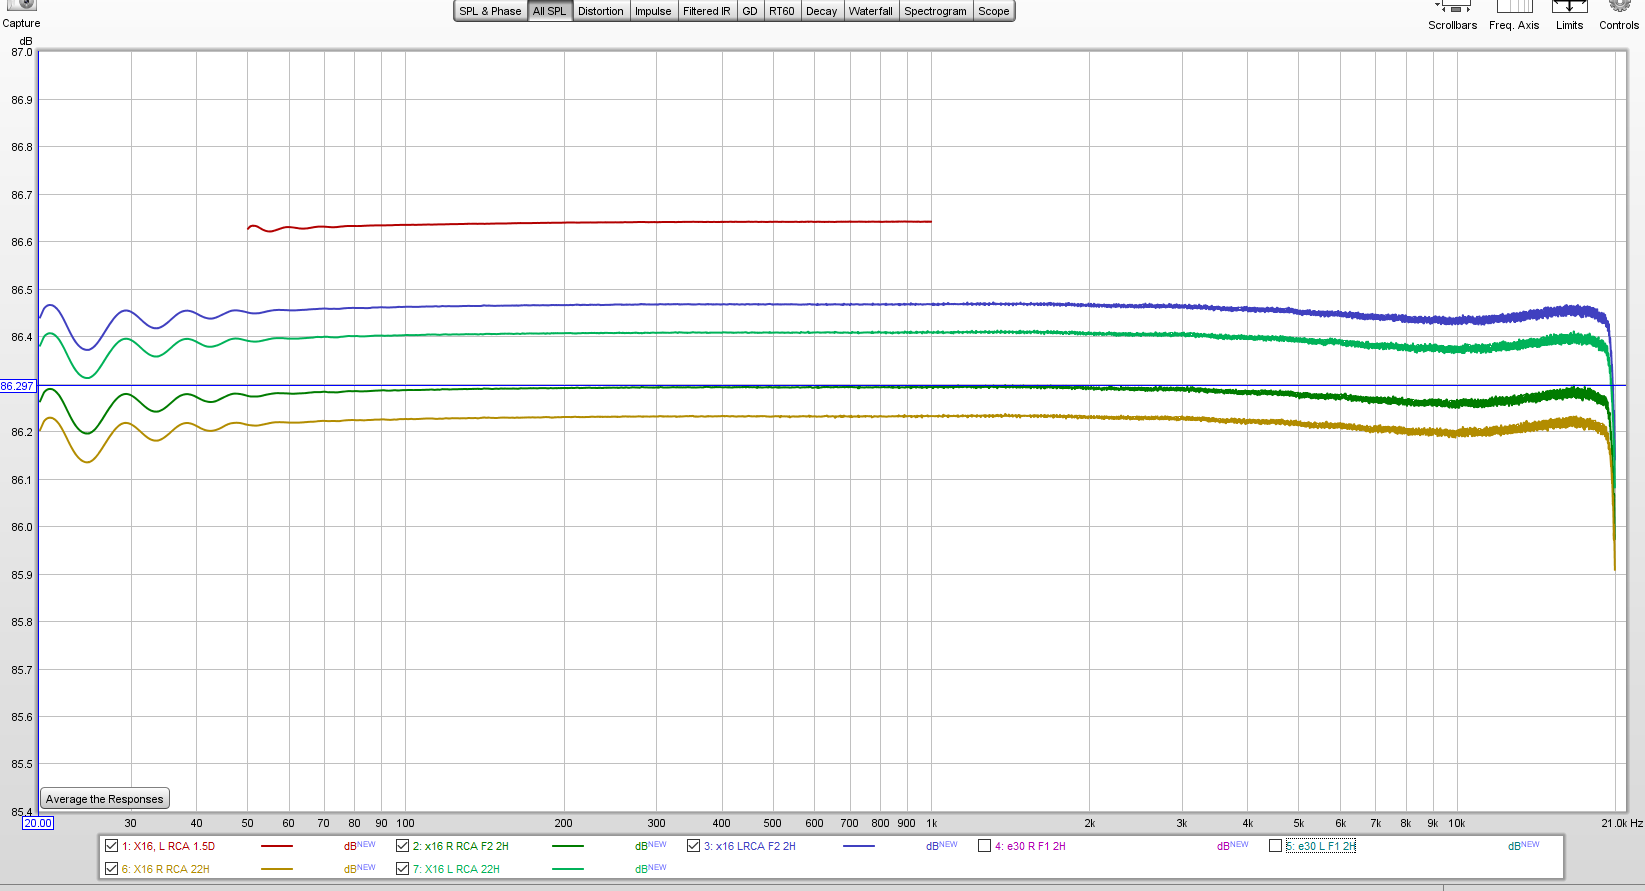Click the red line swatch of trace 1

[277, 846]
